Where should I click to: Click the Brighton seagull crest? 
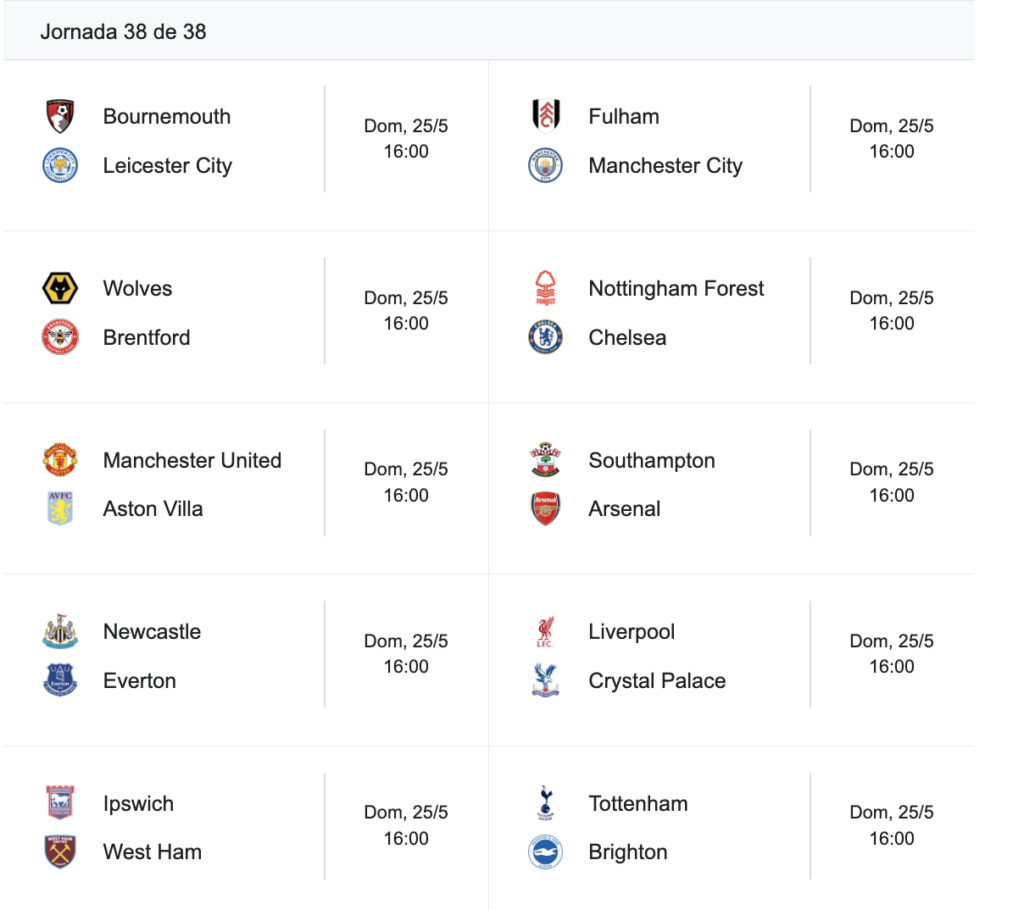(545, 852)
